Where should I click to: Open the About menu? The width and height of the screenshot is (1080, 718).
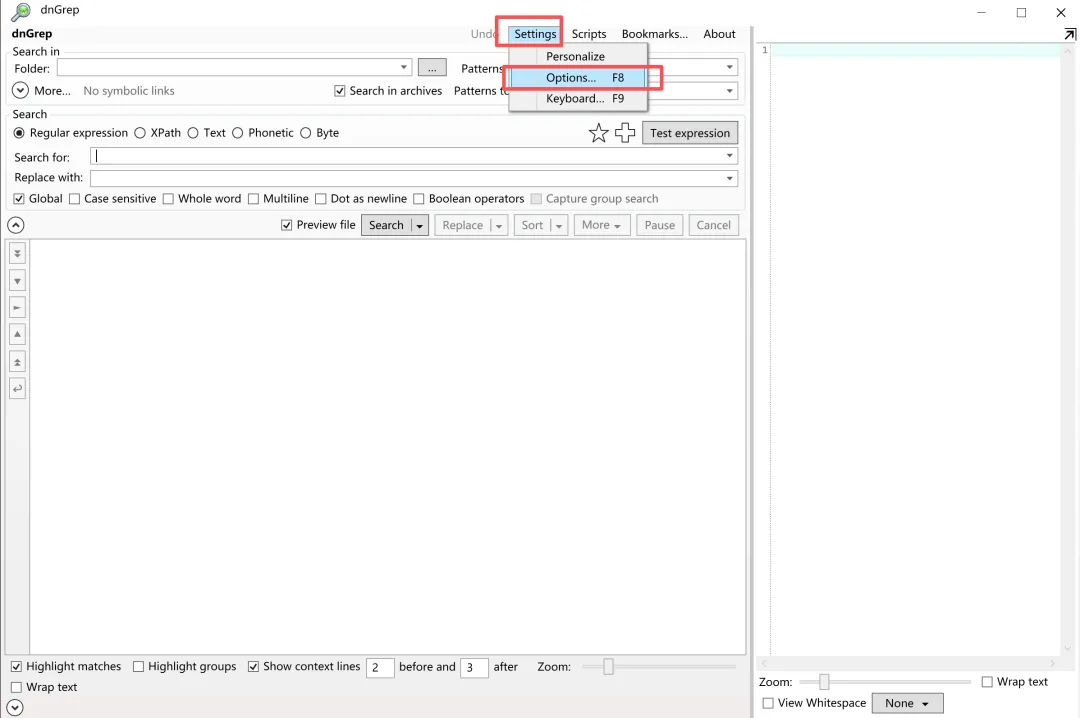pyautogui.click(x=719, y=34)
